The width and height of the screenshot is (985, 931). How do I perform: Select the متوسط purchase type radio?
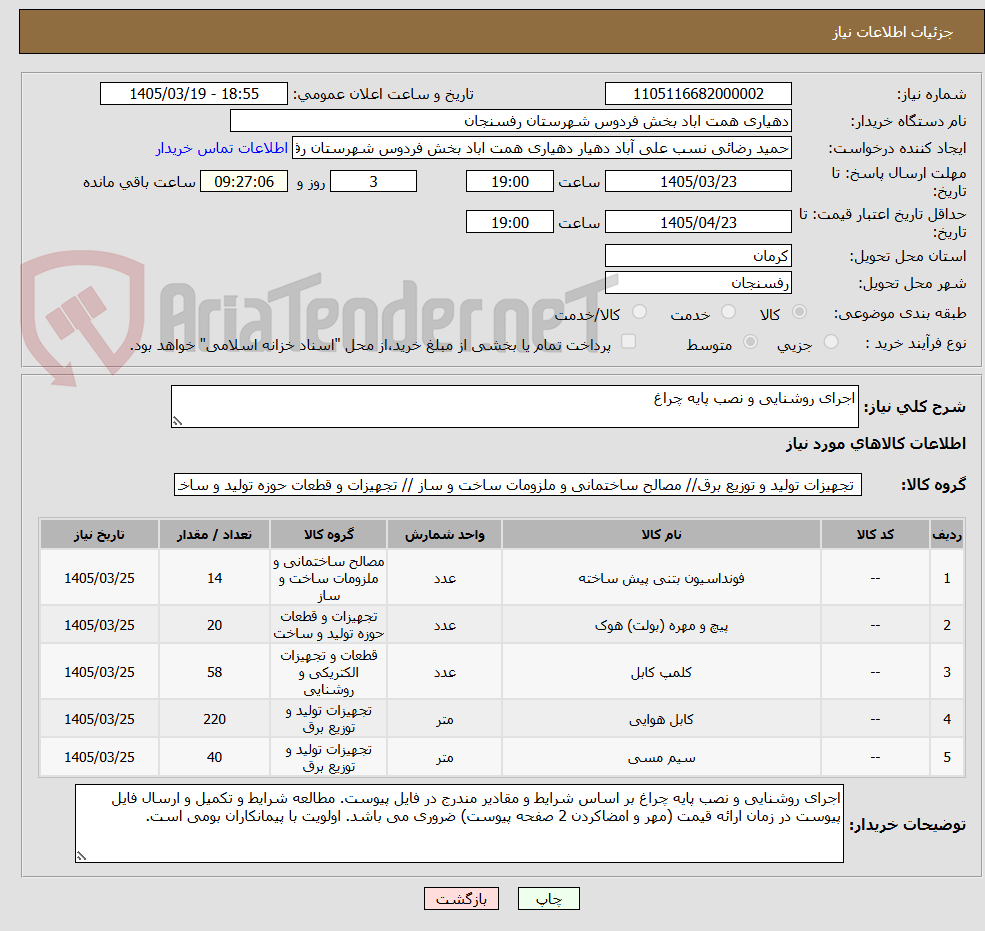[750, 342]
